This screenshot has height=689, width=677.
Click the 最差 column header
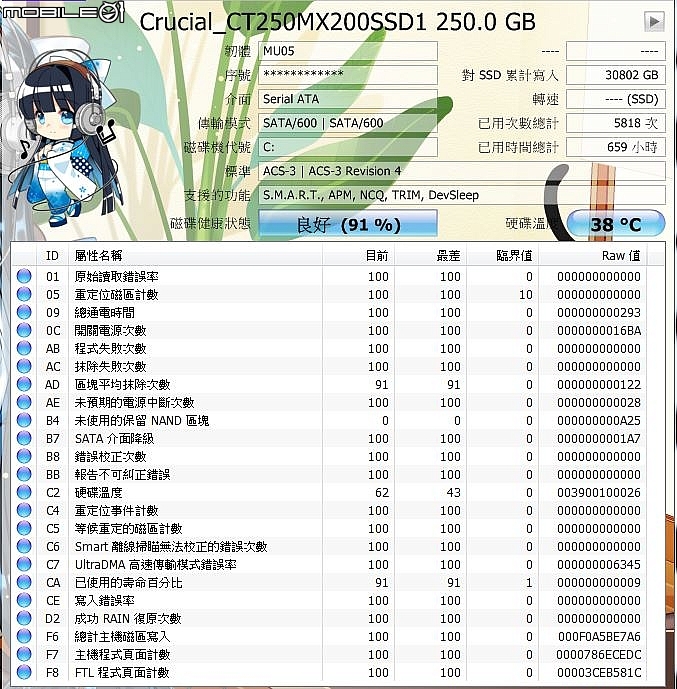click(431, 255)
